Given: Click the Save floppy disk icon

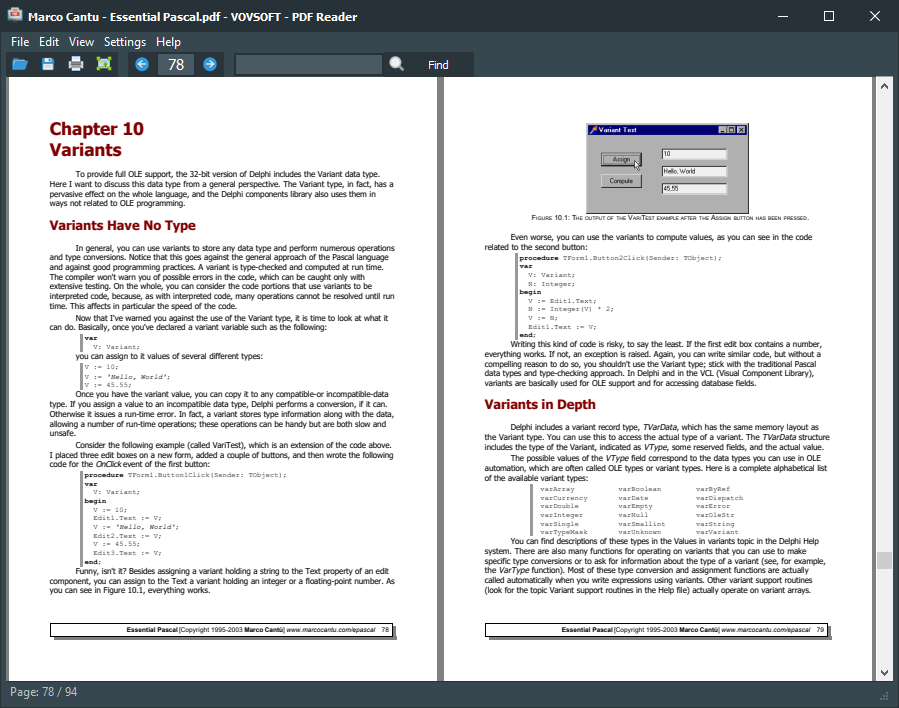Looking at the screenshot, I should coord(48,64).
